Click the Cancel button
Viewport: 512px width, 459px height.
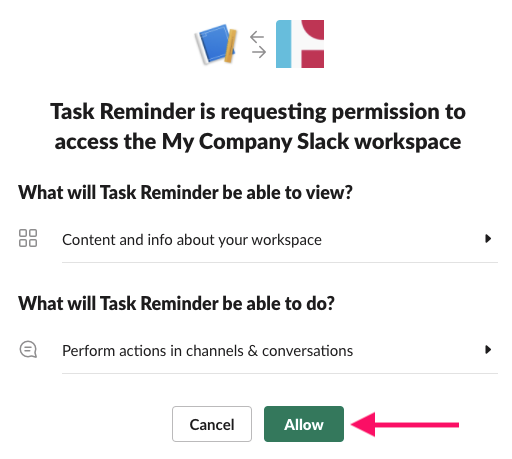[x=212, y=424]
